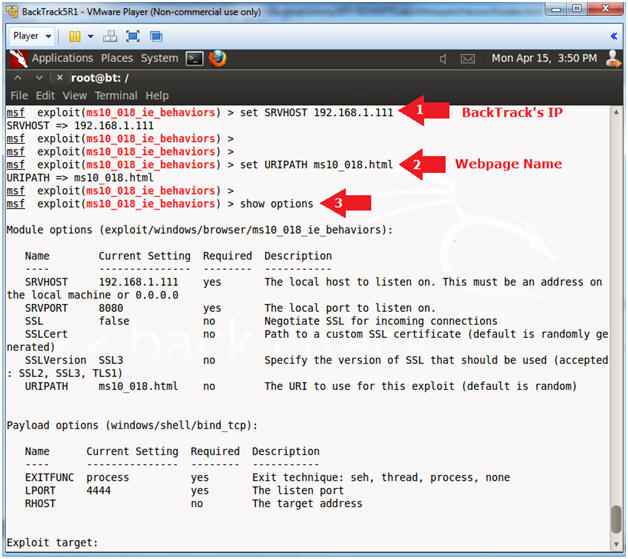Click 'Module options' header line
Viewport: 628px width, 559px height.
tap(199, 230)
